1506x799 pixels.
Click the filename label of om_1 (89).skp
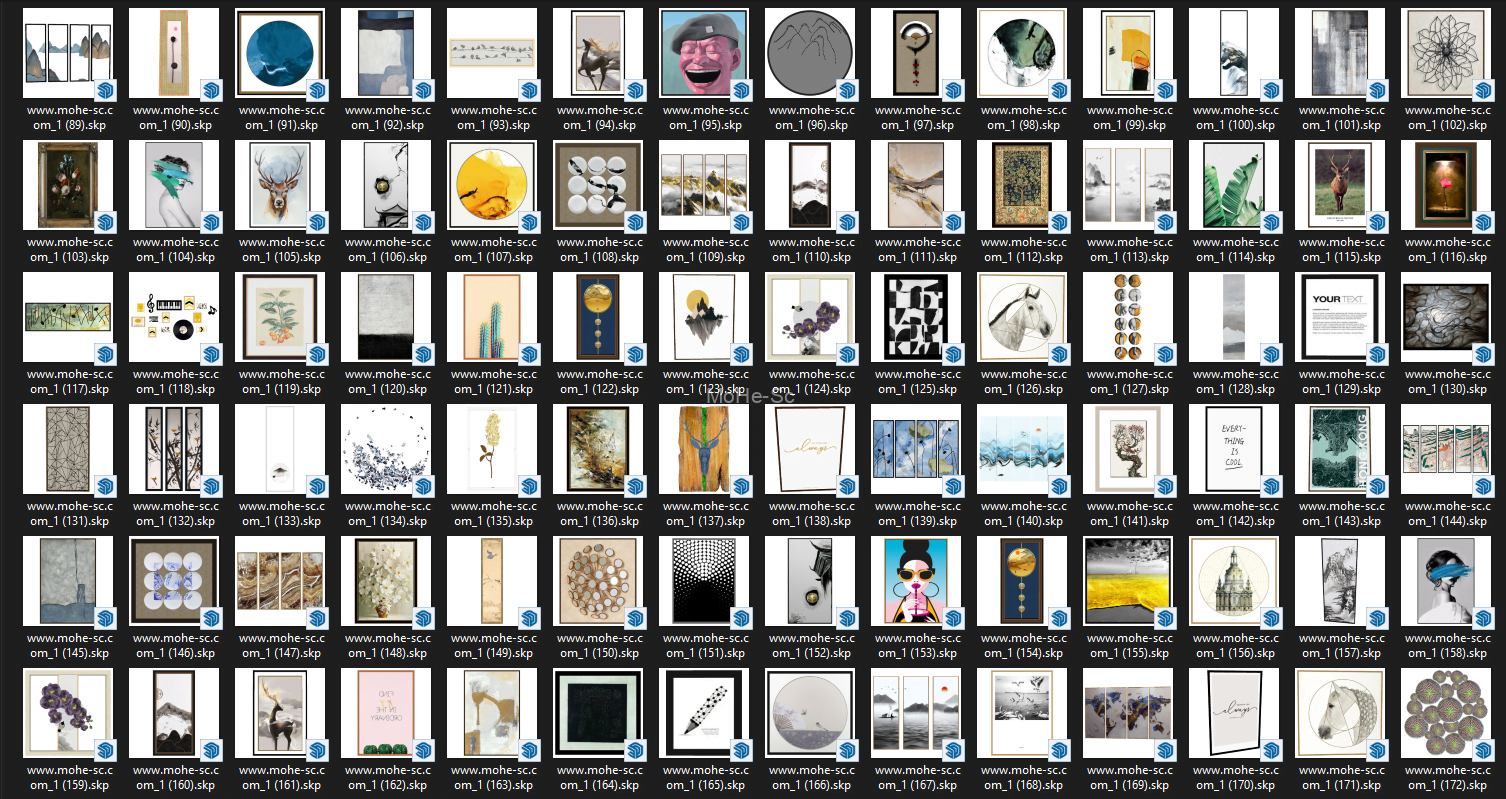pyautogui.click(x=69, y=118)
